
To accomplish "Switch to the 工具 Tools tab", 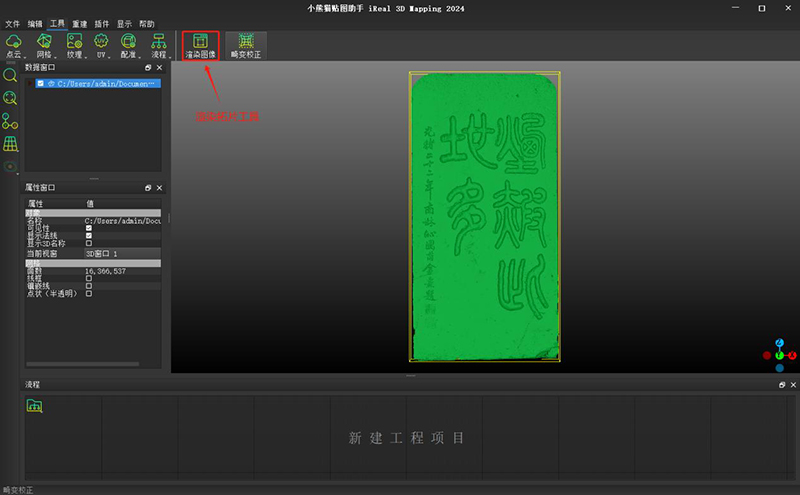I will pyautogui.click(x=57, y=24).
